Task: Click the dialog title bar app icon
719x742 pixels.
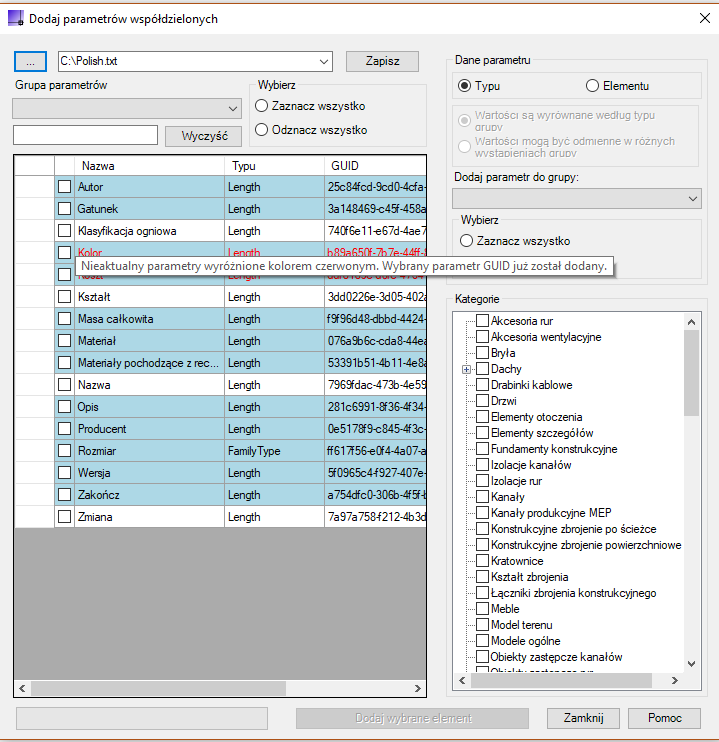Action: tap(15, 18)
